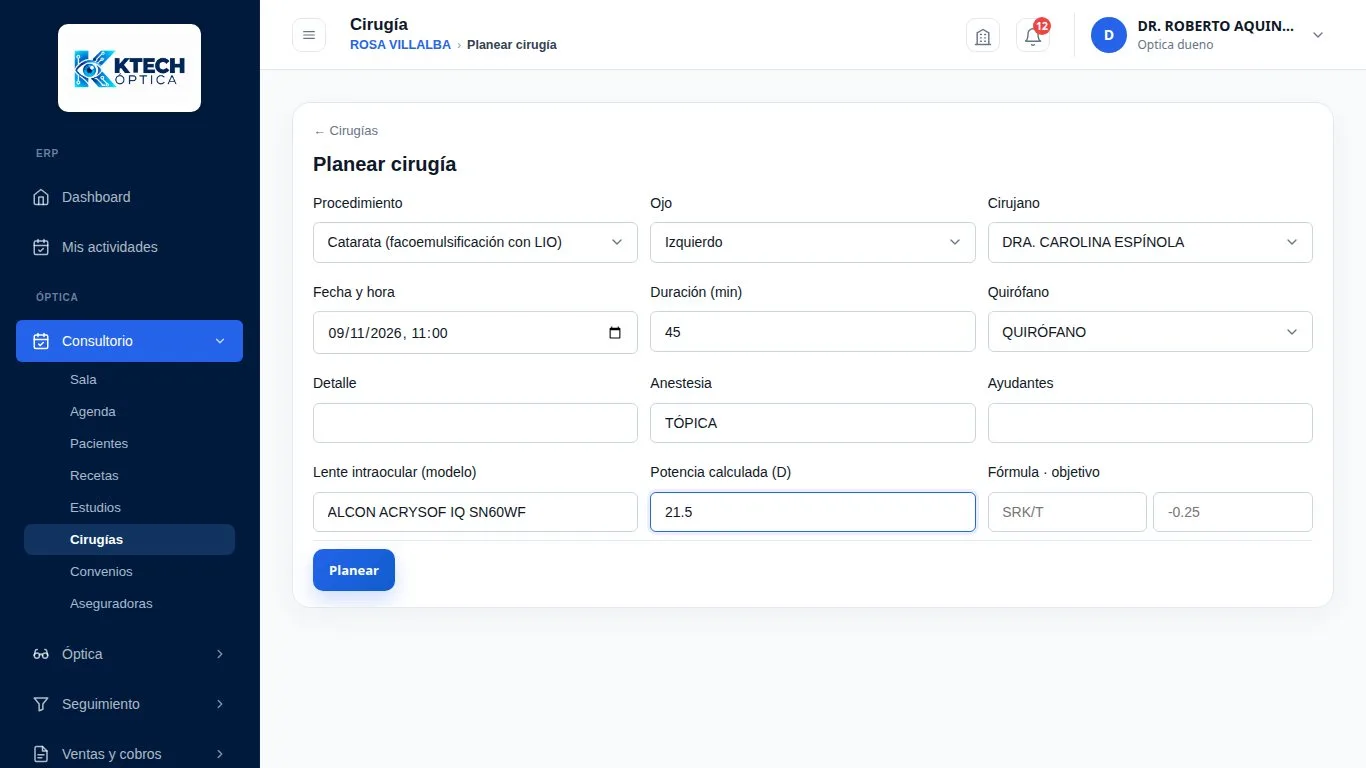Click the Fecha y hora field
1366x768 pixels.
click(475, 332)
